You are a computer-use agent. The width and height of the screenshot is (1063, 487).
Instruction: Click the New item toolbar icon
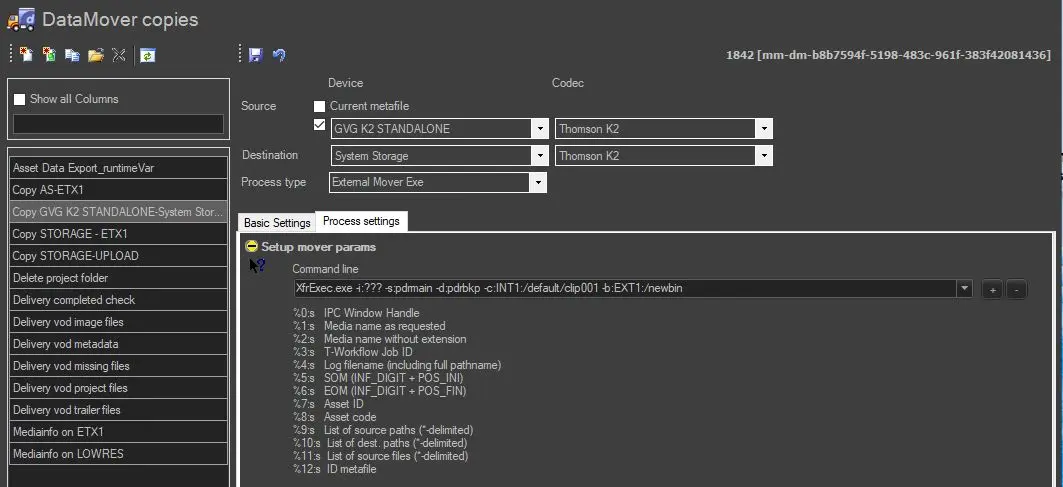pyautogui.click(x=26, y=55)
